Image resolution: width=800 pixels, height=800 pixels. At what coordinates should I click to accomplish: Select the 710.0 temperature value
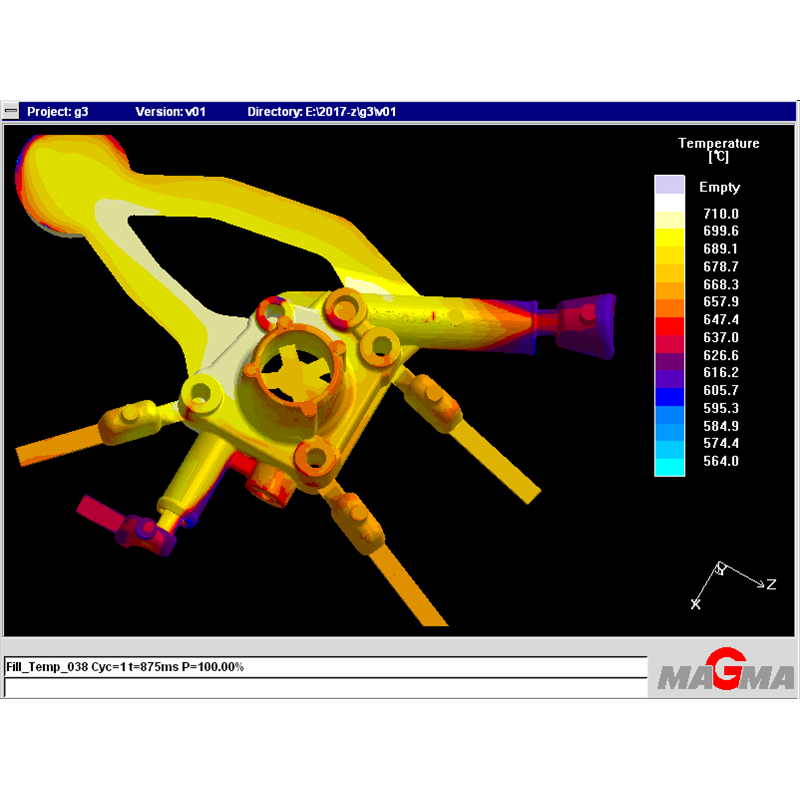click(x=720, y=214)
